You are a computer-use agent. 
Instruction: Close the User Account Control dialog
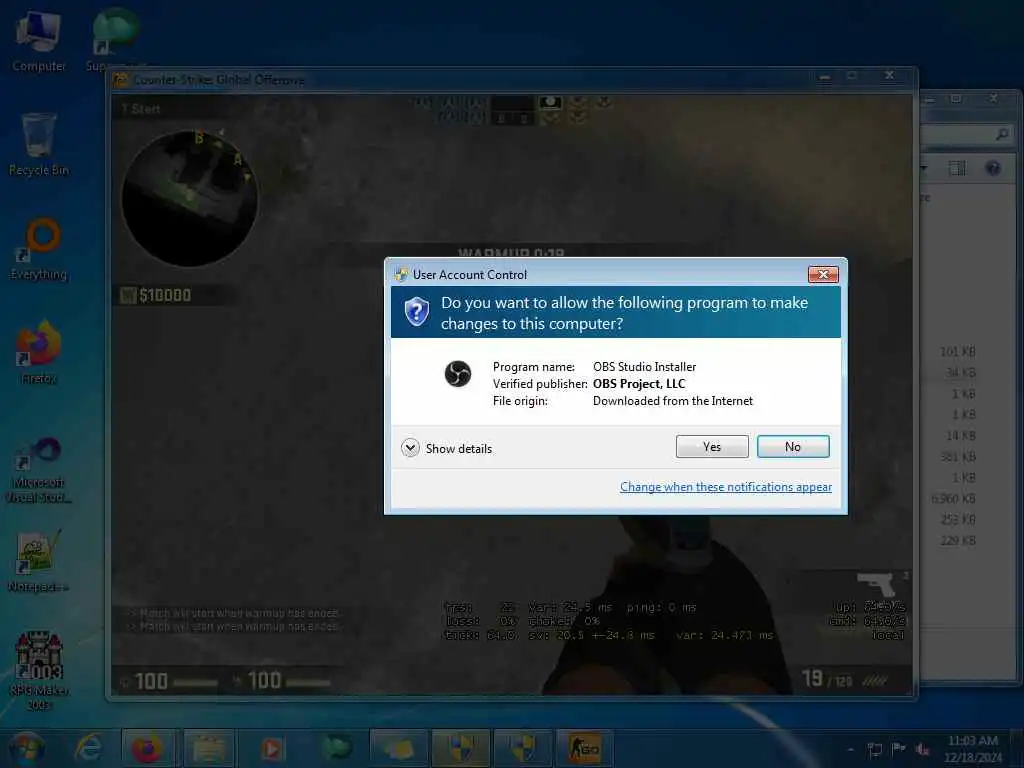coord(823,274)
